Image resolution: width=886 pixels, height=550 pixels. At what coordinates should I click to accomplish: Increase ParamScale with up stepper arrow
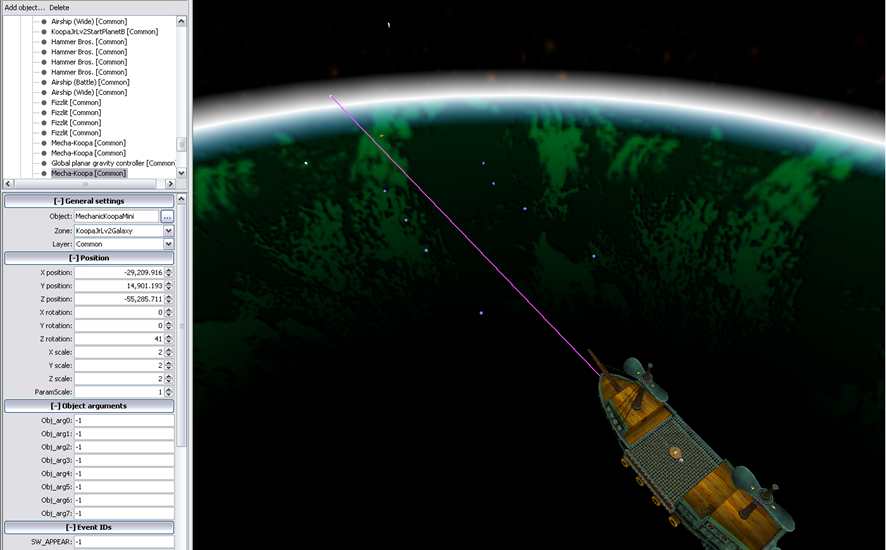pos(169,389)
